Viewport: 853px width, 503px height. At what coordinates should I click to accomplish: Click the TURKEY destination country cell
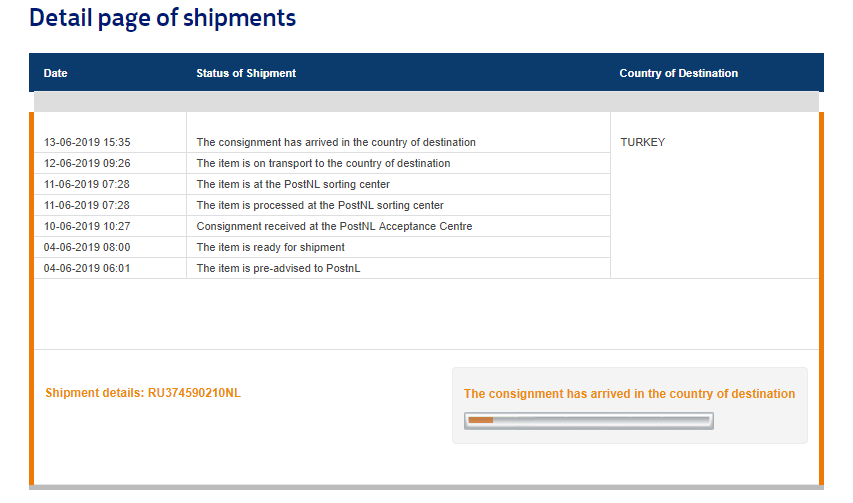[642, 142]
